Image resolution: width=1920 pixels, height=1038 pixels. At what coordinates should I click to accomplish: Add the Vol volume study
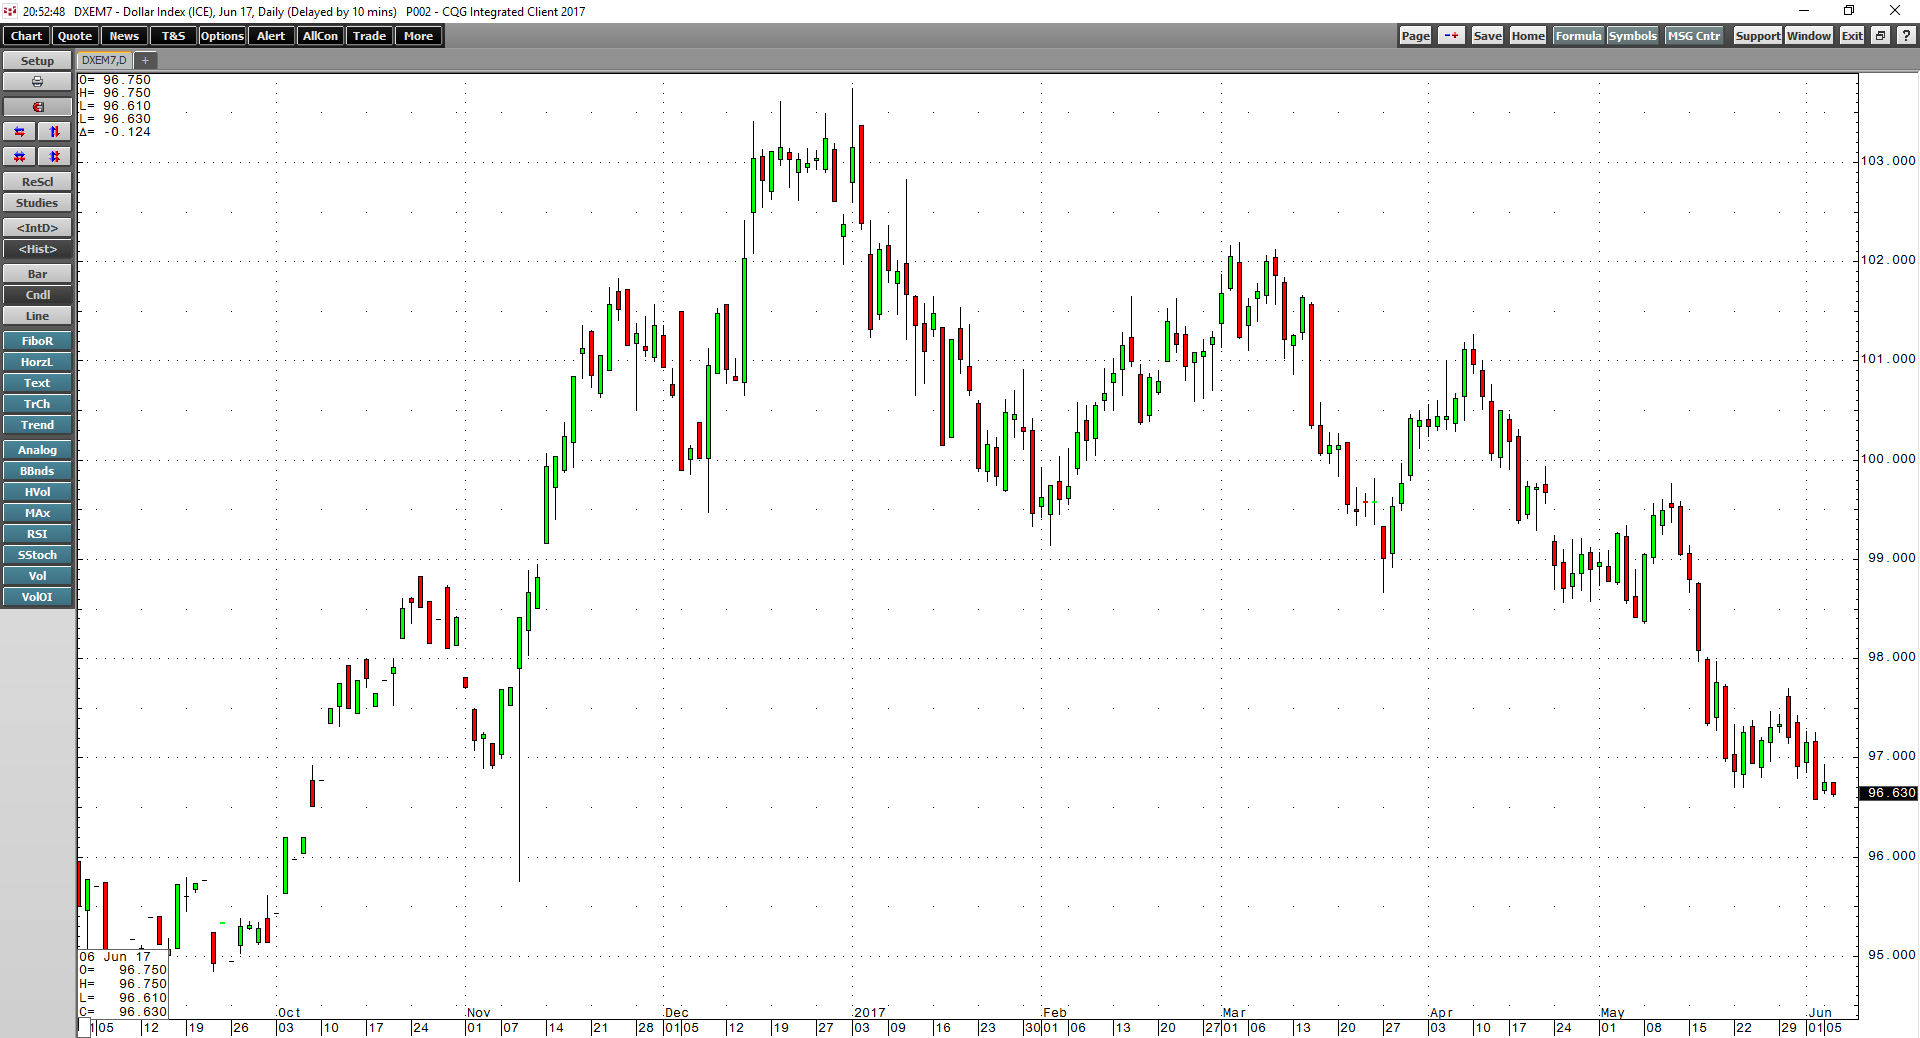point(37,576)
